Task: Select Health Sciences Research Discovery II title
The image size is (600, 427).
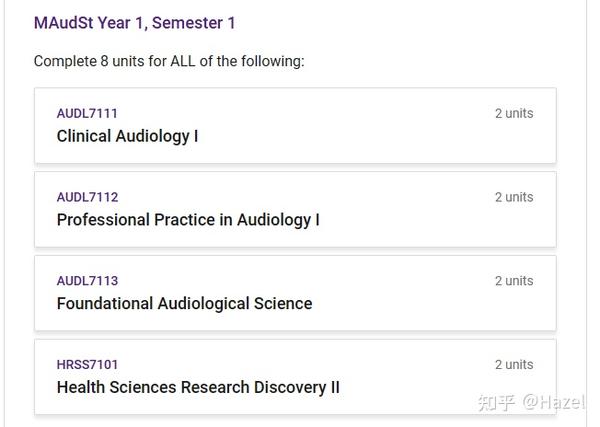Action: click(x=198, y=387)
